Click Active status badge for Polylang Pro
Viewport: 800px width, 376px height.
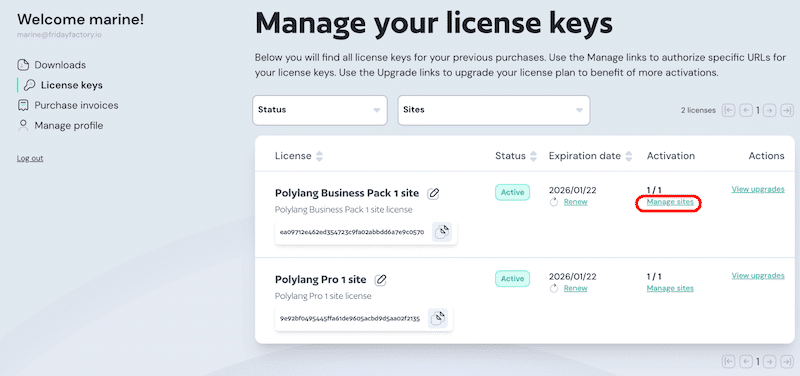click(512, 279)
